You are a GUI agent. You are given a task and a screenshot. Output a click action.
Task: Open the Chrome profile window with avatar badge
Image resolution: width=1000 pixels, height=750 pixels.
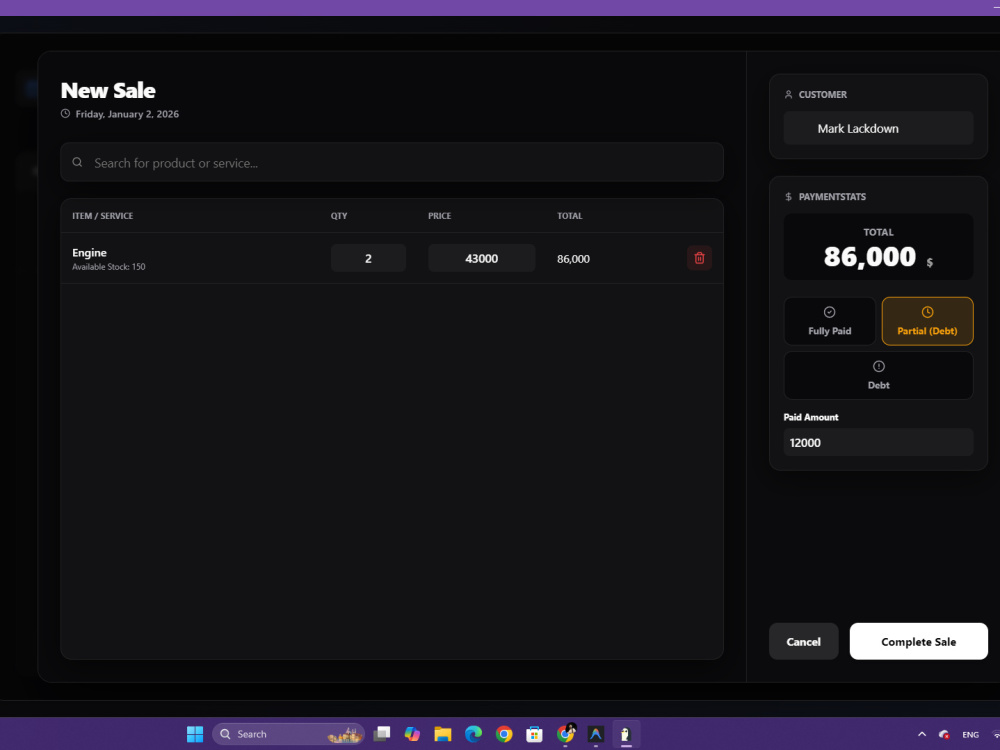(x=565, y=734)
